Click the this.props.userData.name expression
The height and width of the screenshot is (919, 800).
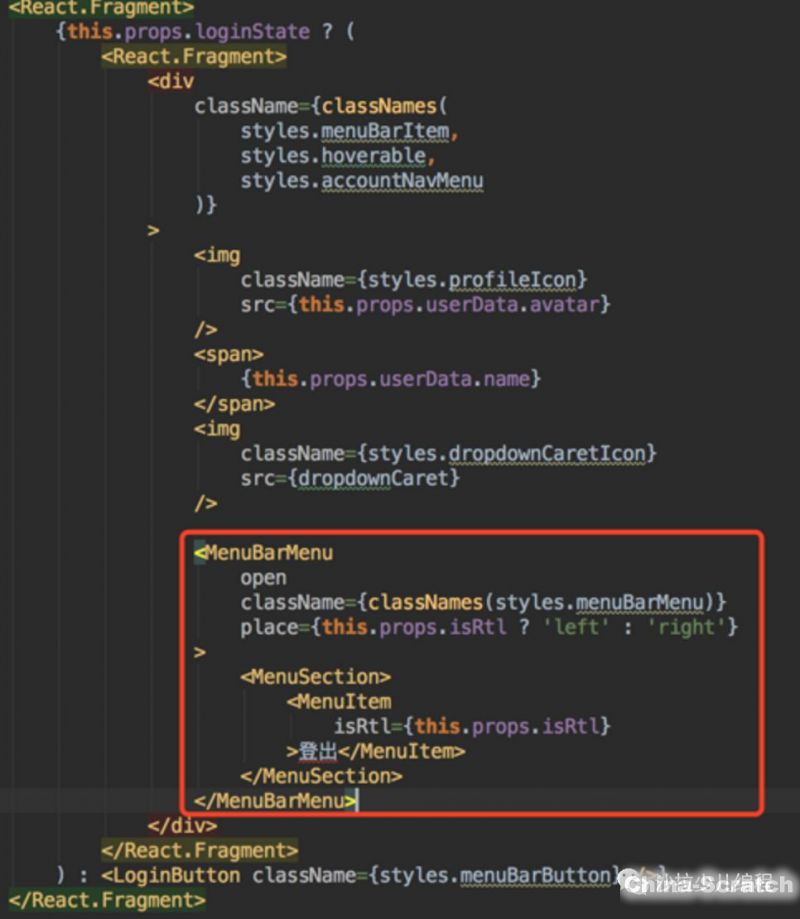tap(396, 379)
